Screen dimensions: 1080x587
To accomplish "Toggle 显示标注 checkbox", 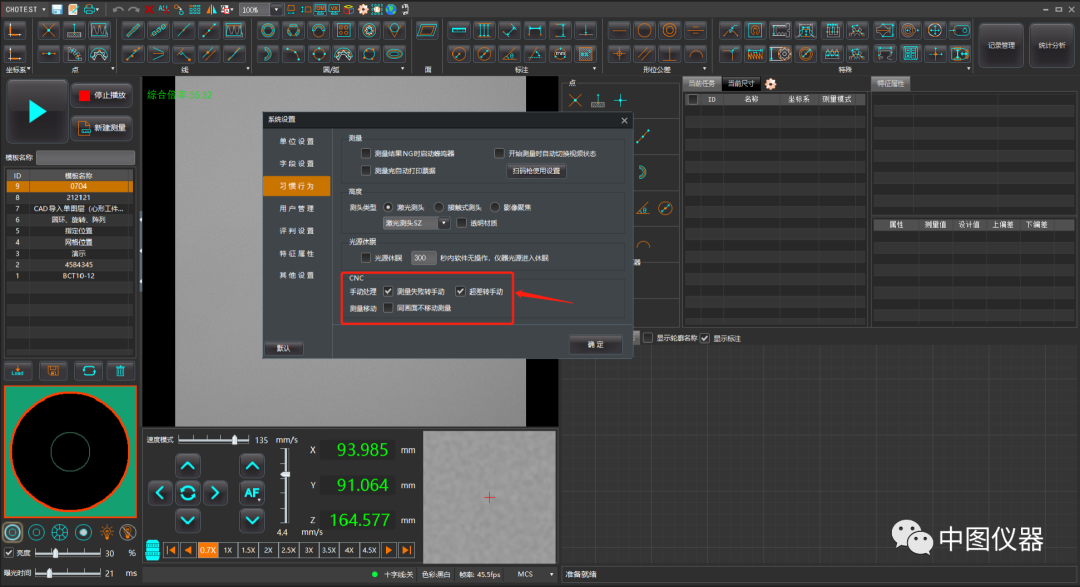I will pos(705,338).
